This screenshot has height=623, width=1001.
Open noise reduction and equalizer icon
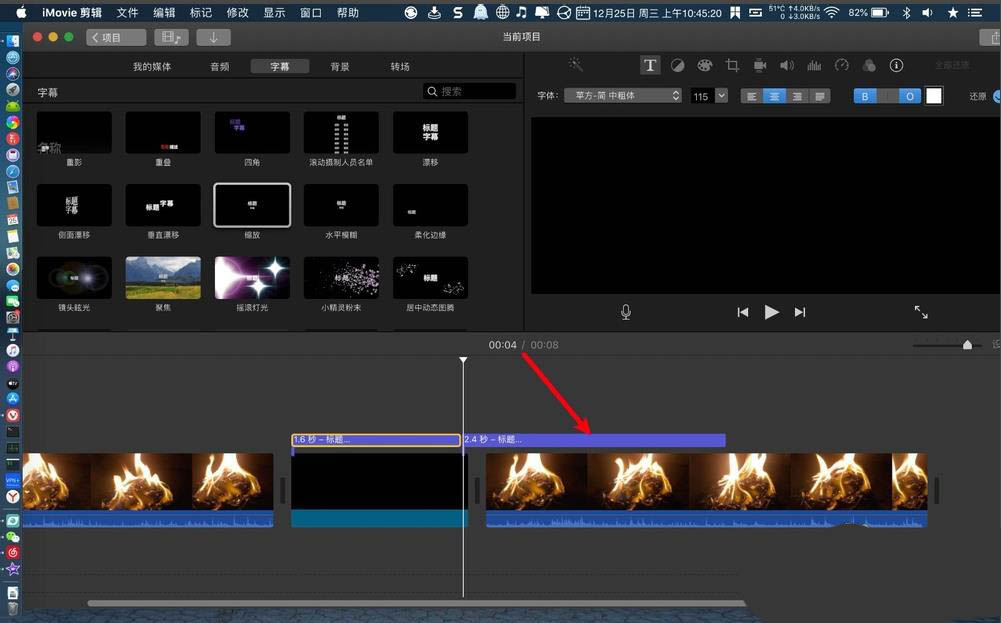click(x=815, y=65)
